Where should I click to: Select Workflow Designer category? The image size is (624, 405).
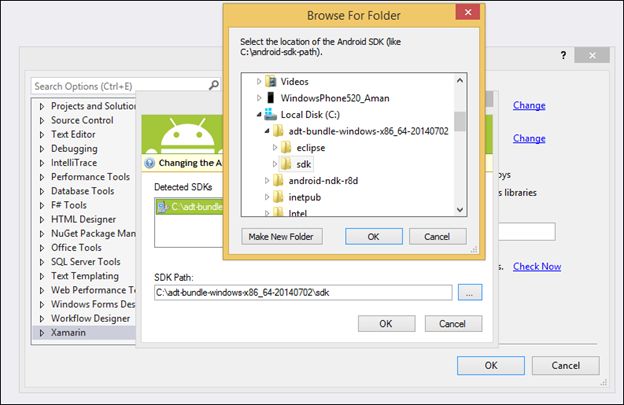pos(90,318)
